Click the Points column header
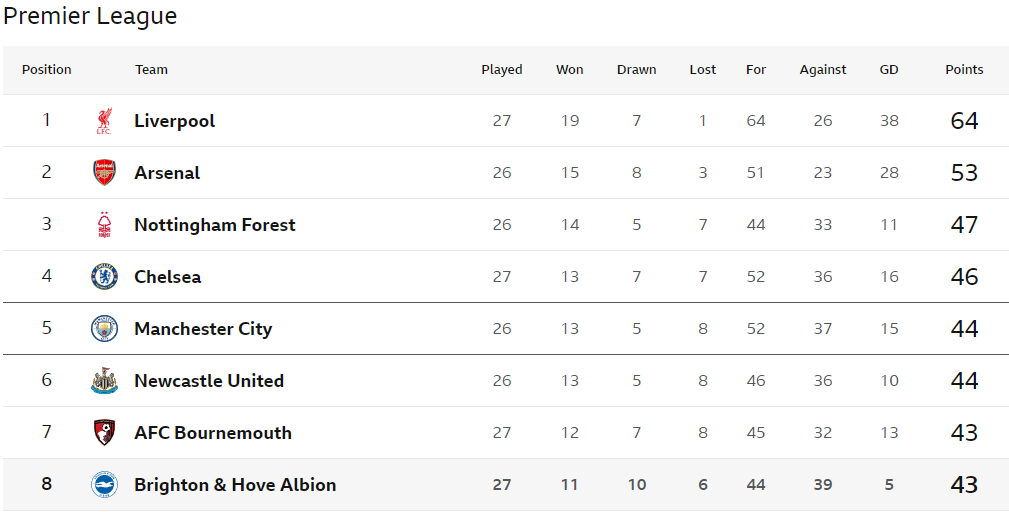The width and height of the screenshot is (1009, 512). pos(964,69)
